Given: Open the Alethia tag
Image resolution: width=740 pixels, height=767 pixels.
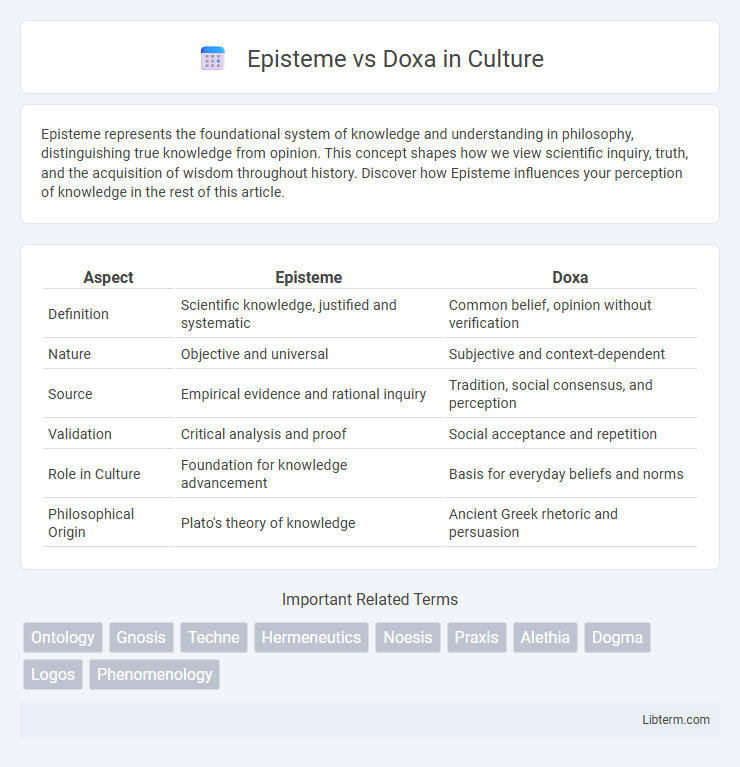Looking at the screenshot, I should tap(545, 637).
